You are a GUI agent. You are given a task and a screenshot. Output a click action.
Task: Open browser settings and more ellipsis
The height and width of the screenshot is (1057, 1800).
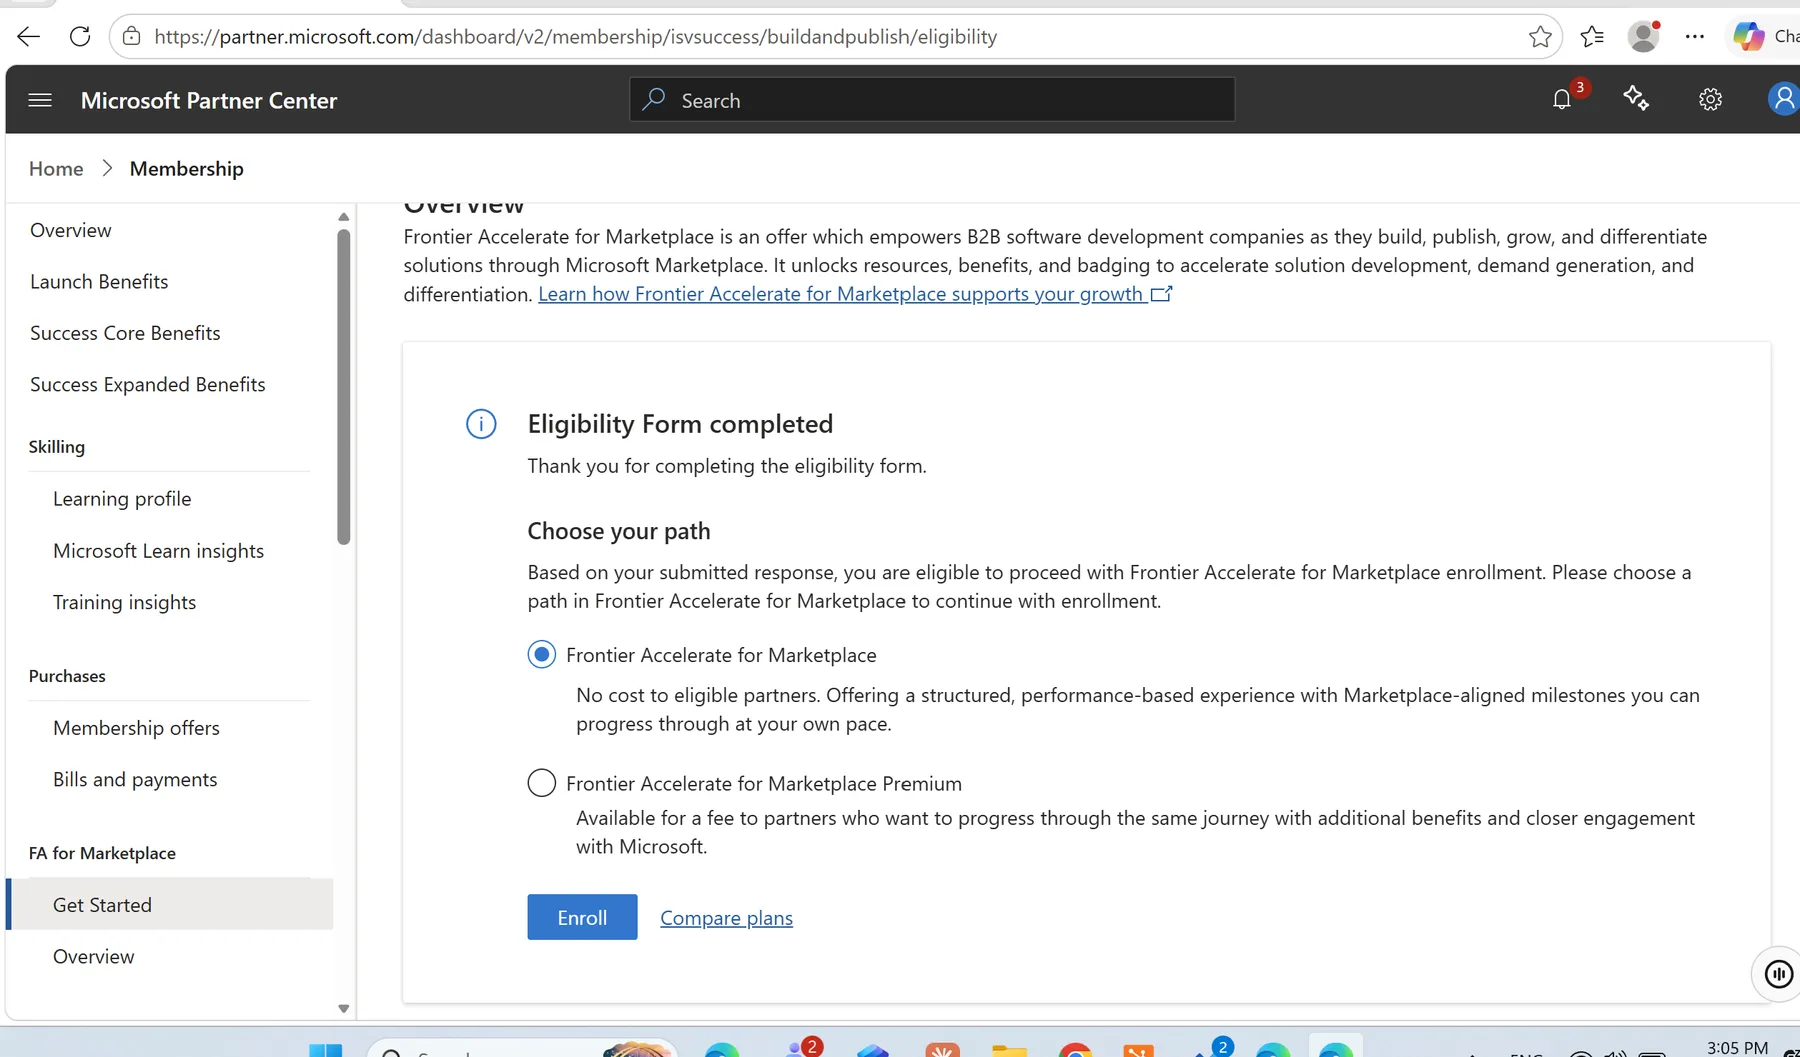coord(1694,37)
